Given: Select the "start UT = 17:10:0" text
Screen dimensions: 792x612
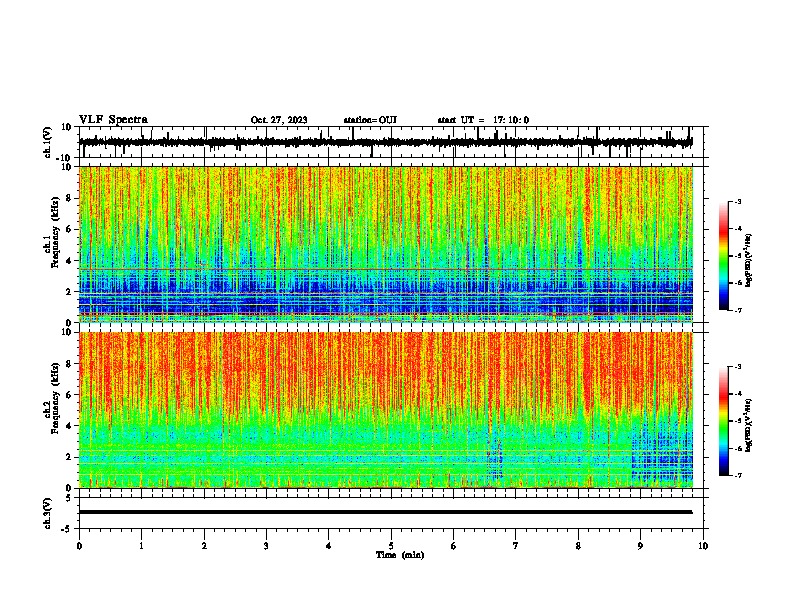Looking at the screenshot, I should click(483, 120).
